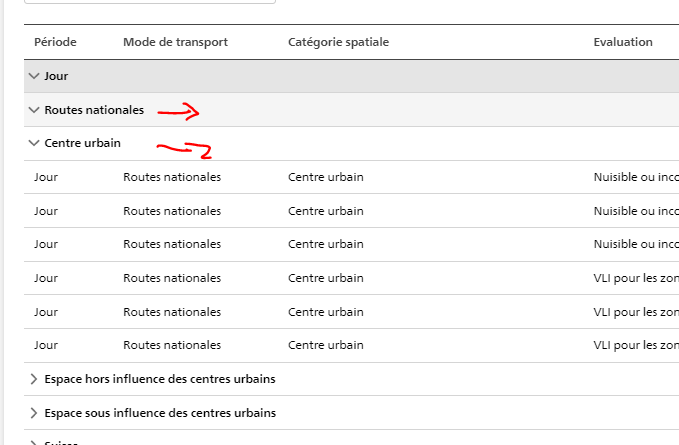Expand the partially visible Suisse group chevron
This screenshot has height=445, width=679.
click(x=34, y=442)
